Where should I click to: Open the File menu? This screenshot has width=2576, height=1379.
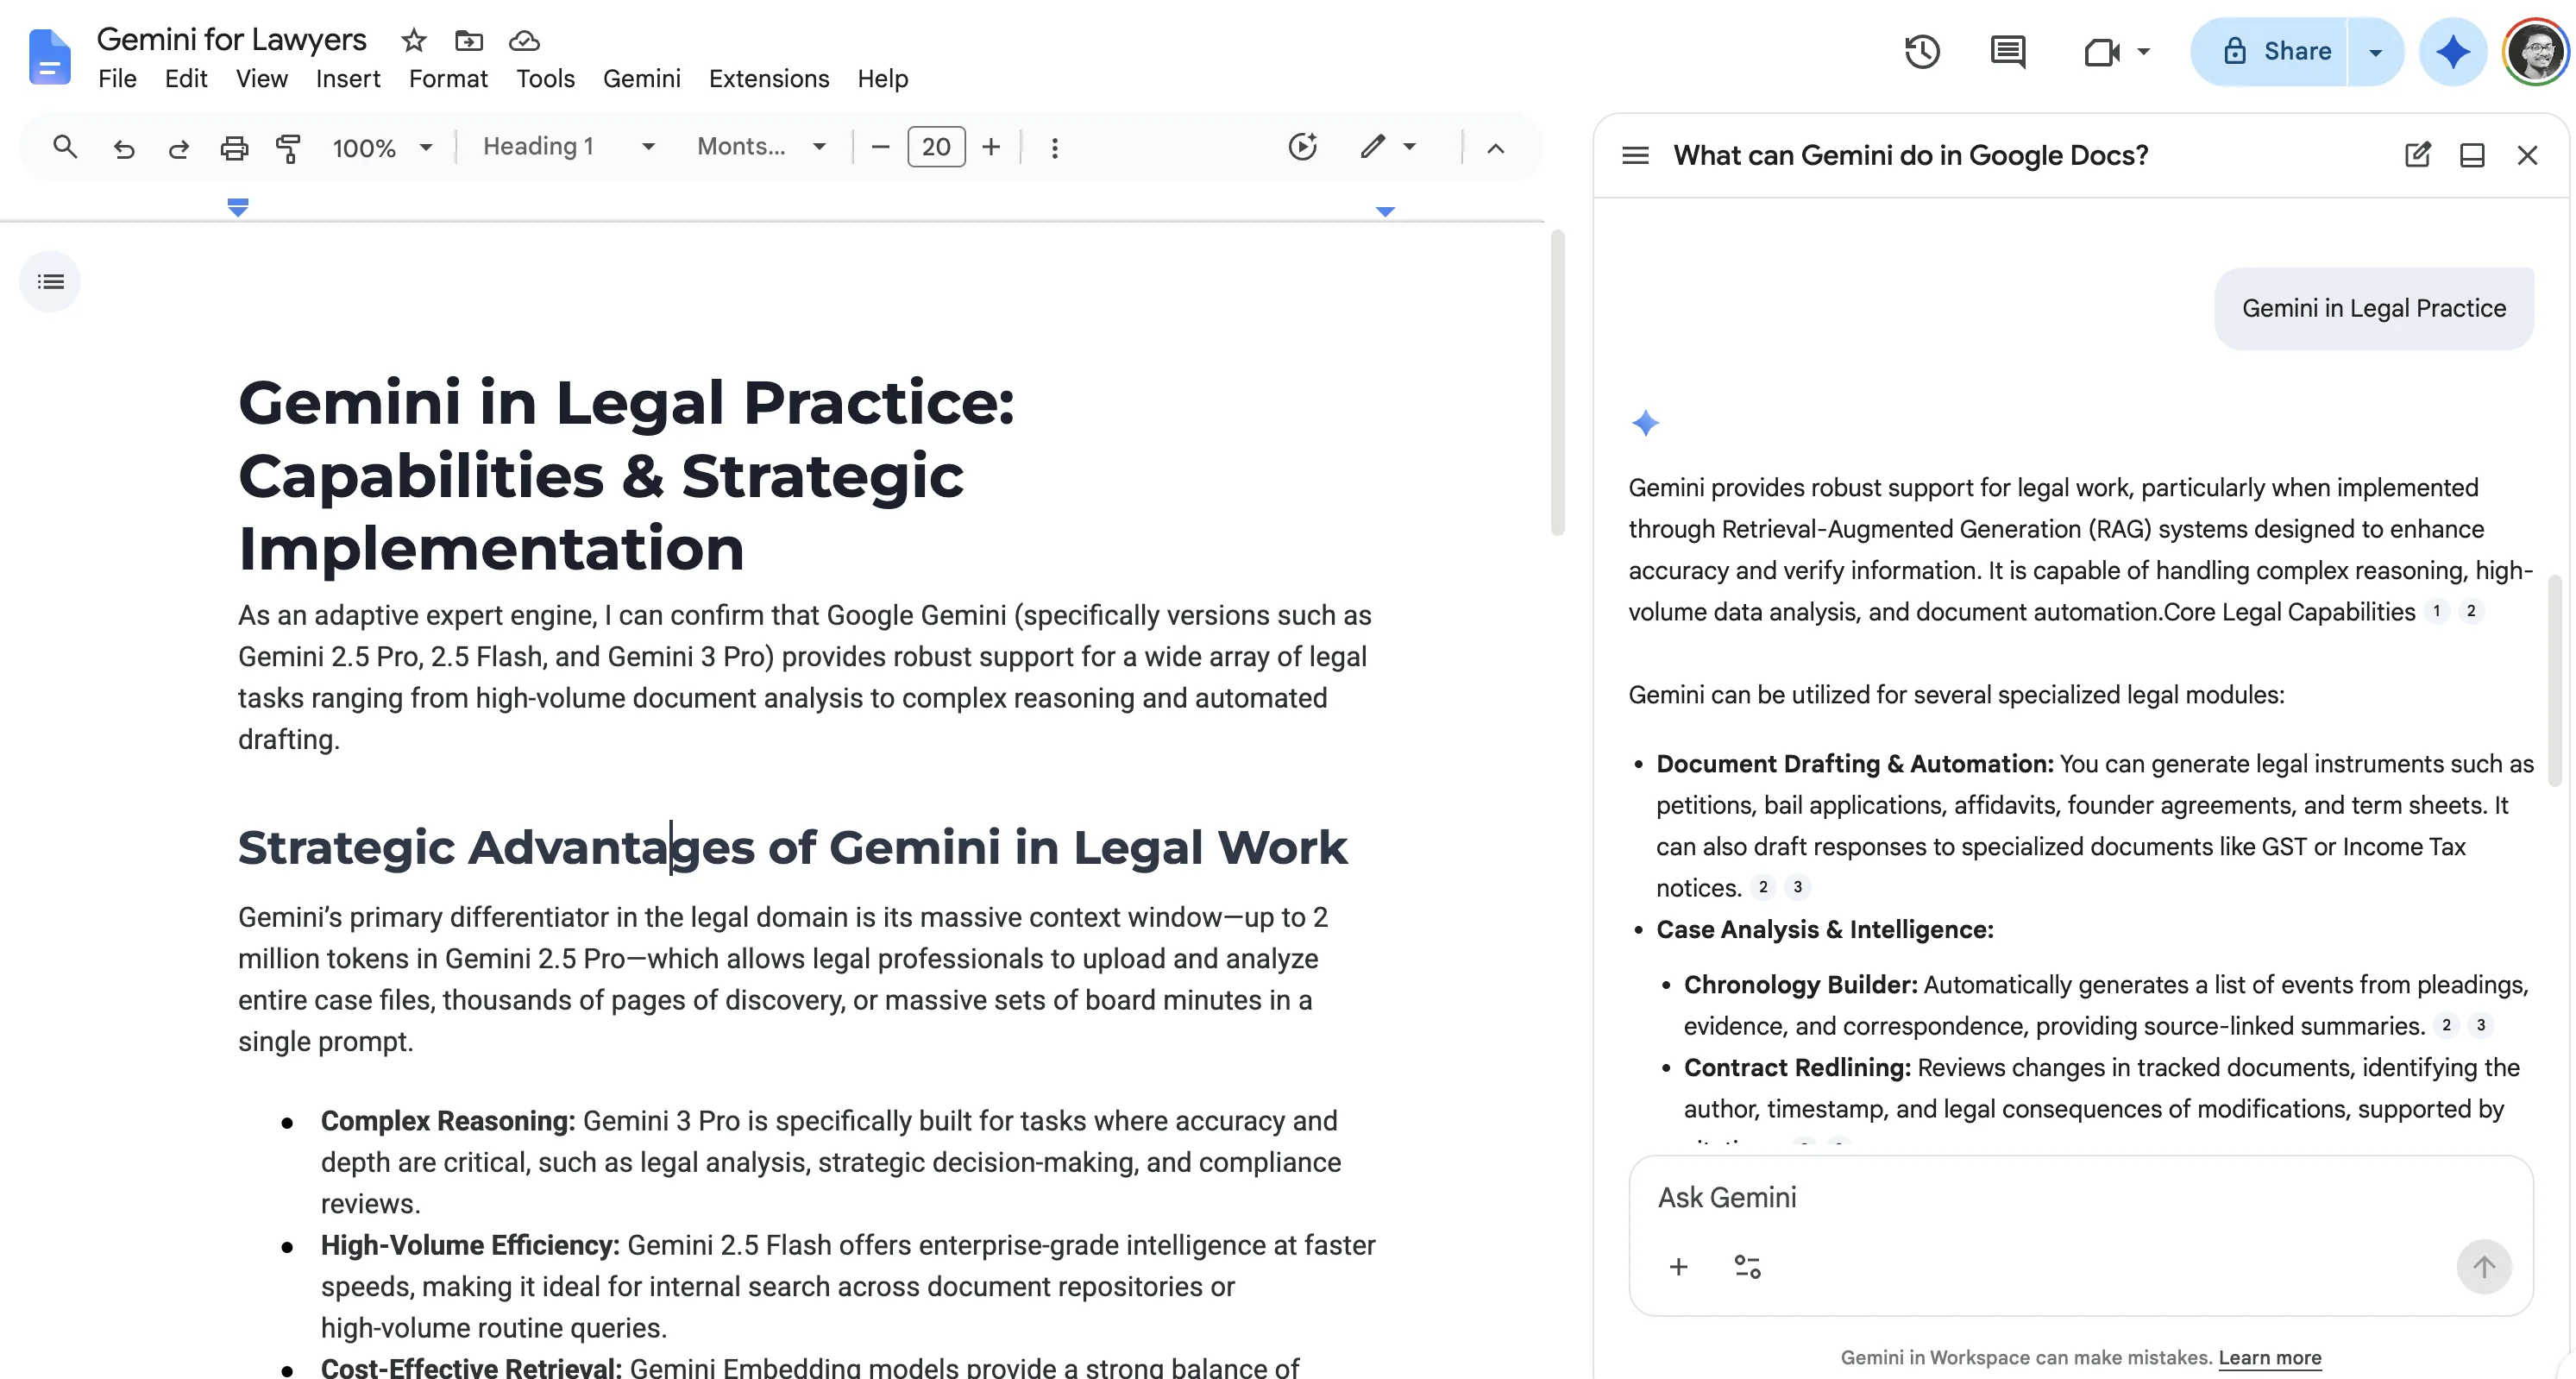click(x=117, y=78)
